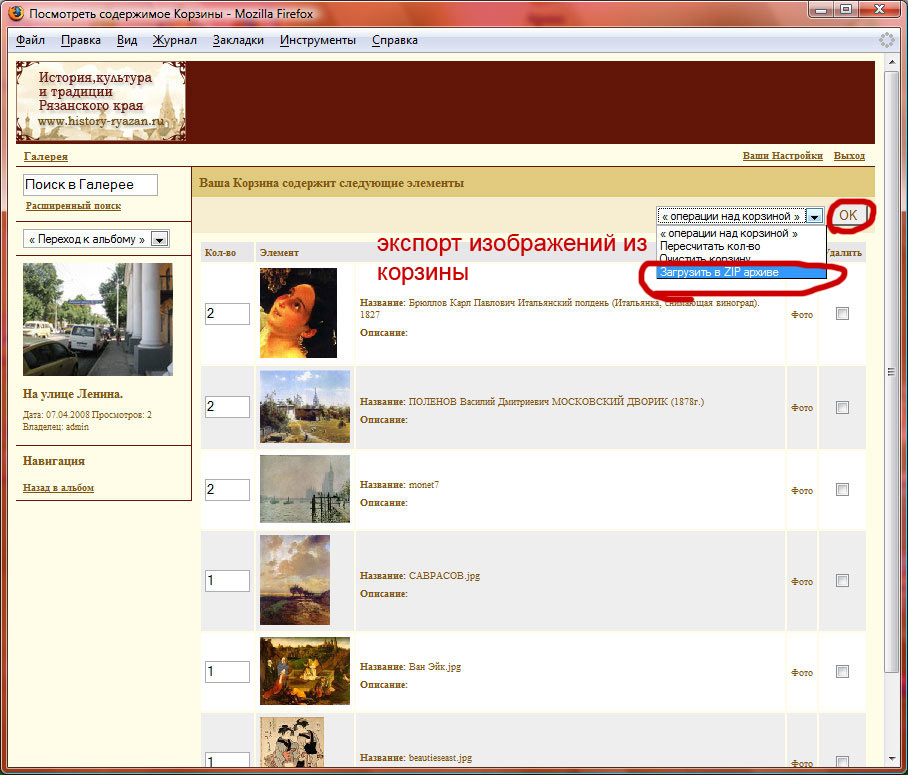Click quantity field for monet7
The width and height of the screenshot is (908, 775).
(227, 489)
